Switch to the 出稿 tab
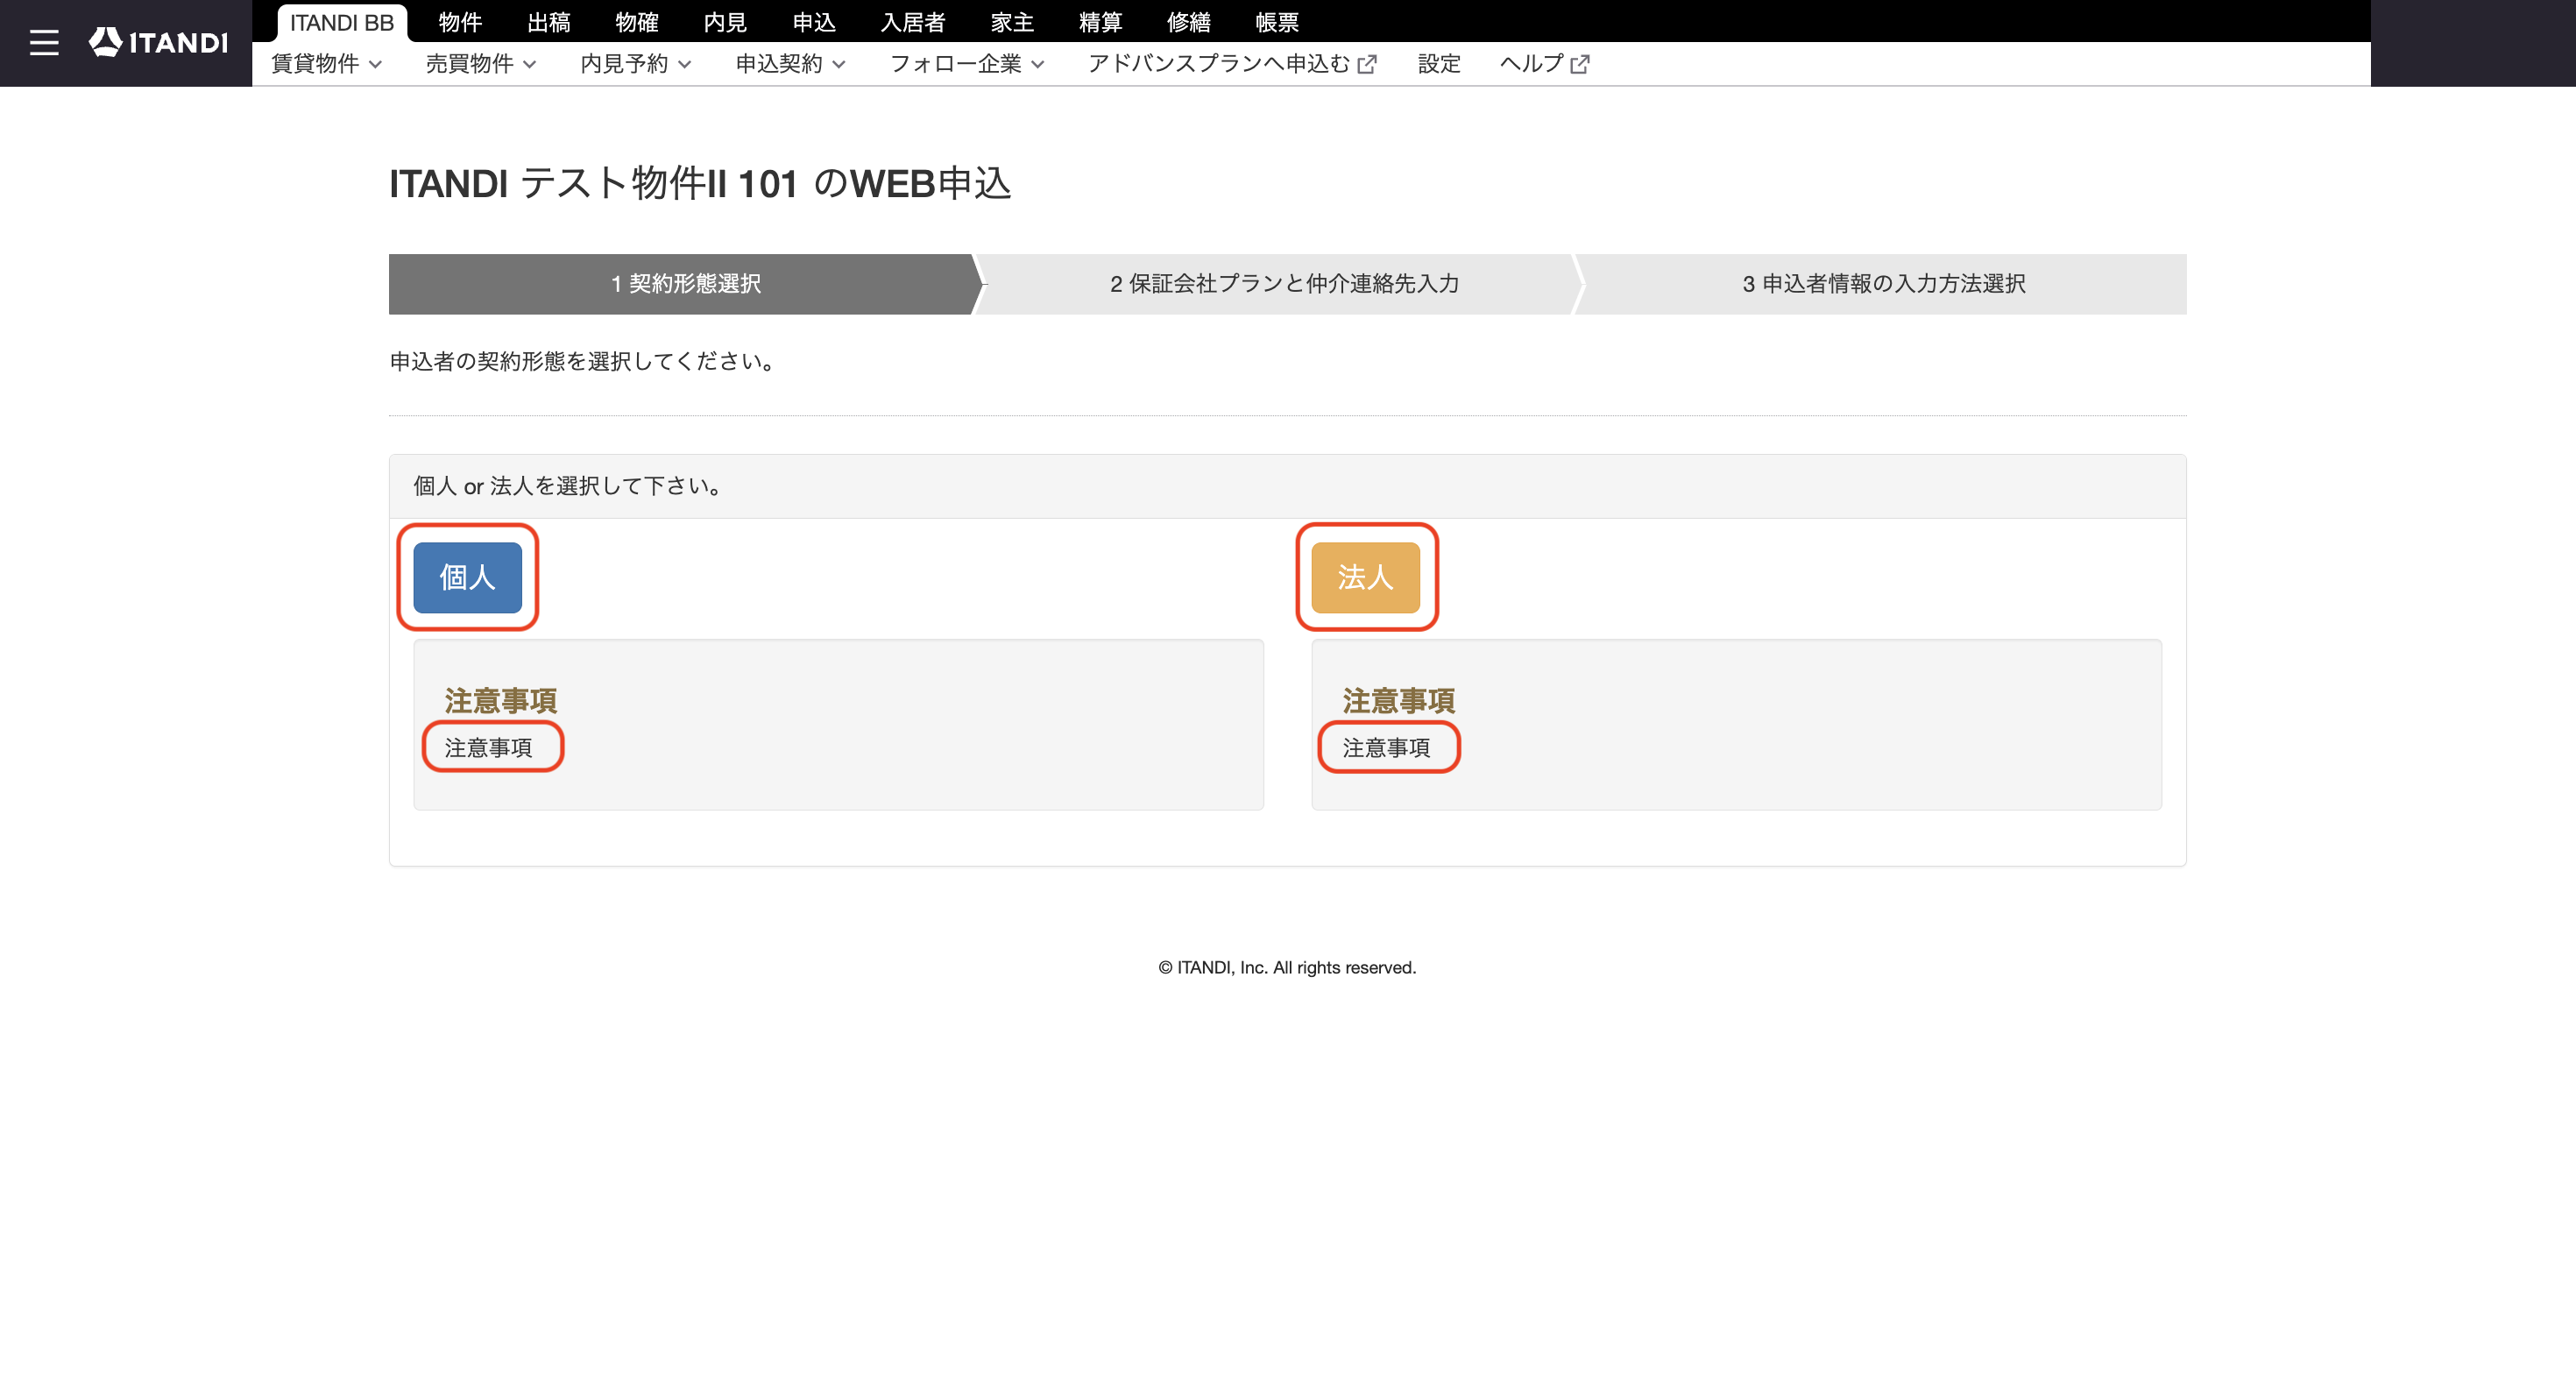 tap(549, 22)
